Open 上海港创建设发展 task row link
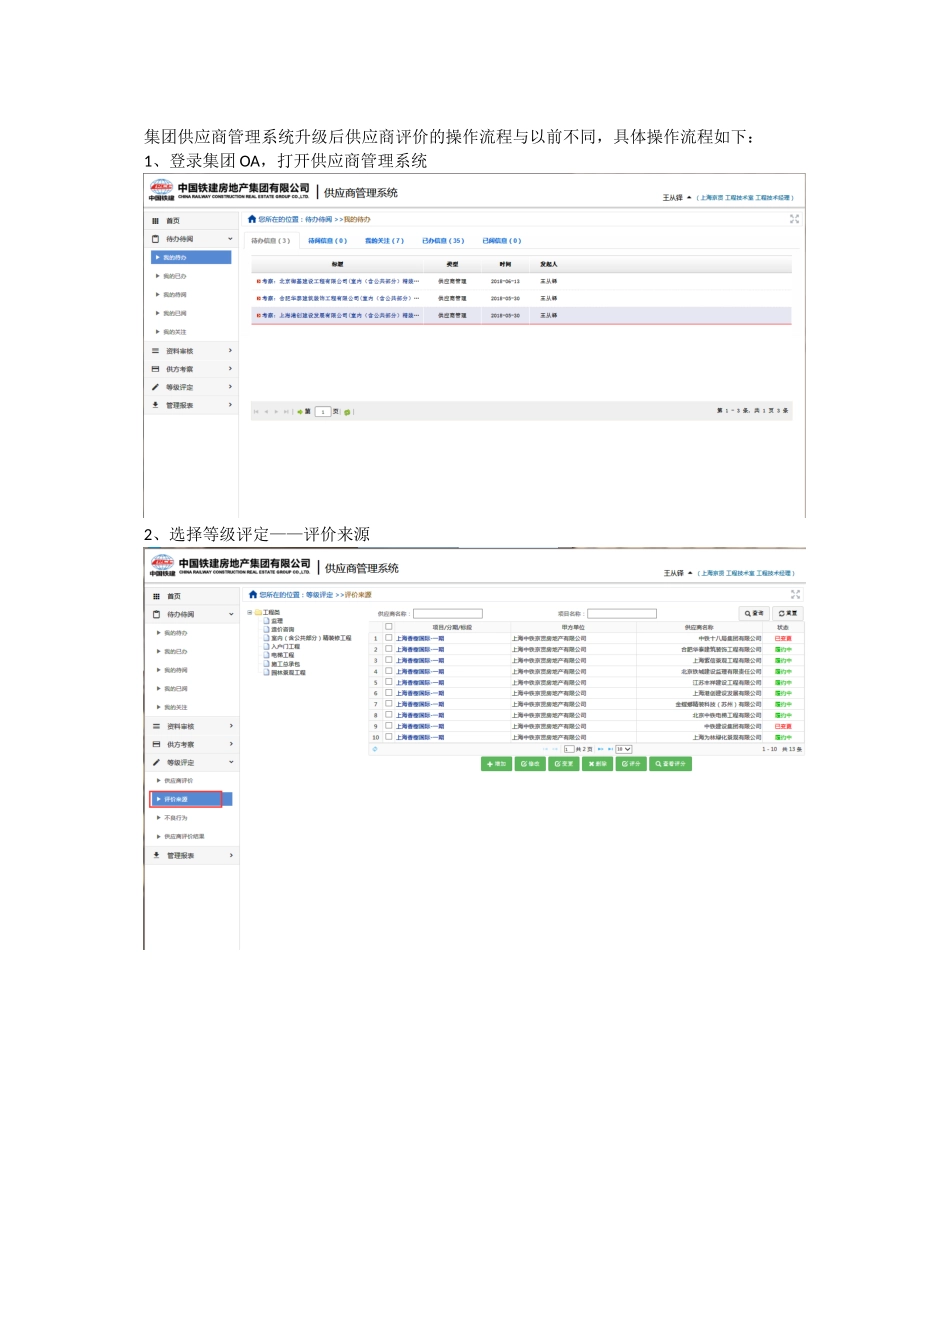Image resolution: width=950 pixels, height=1344 pixels. click(x=340, y=316)
